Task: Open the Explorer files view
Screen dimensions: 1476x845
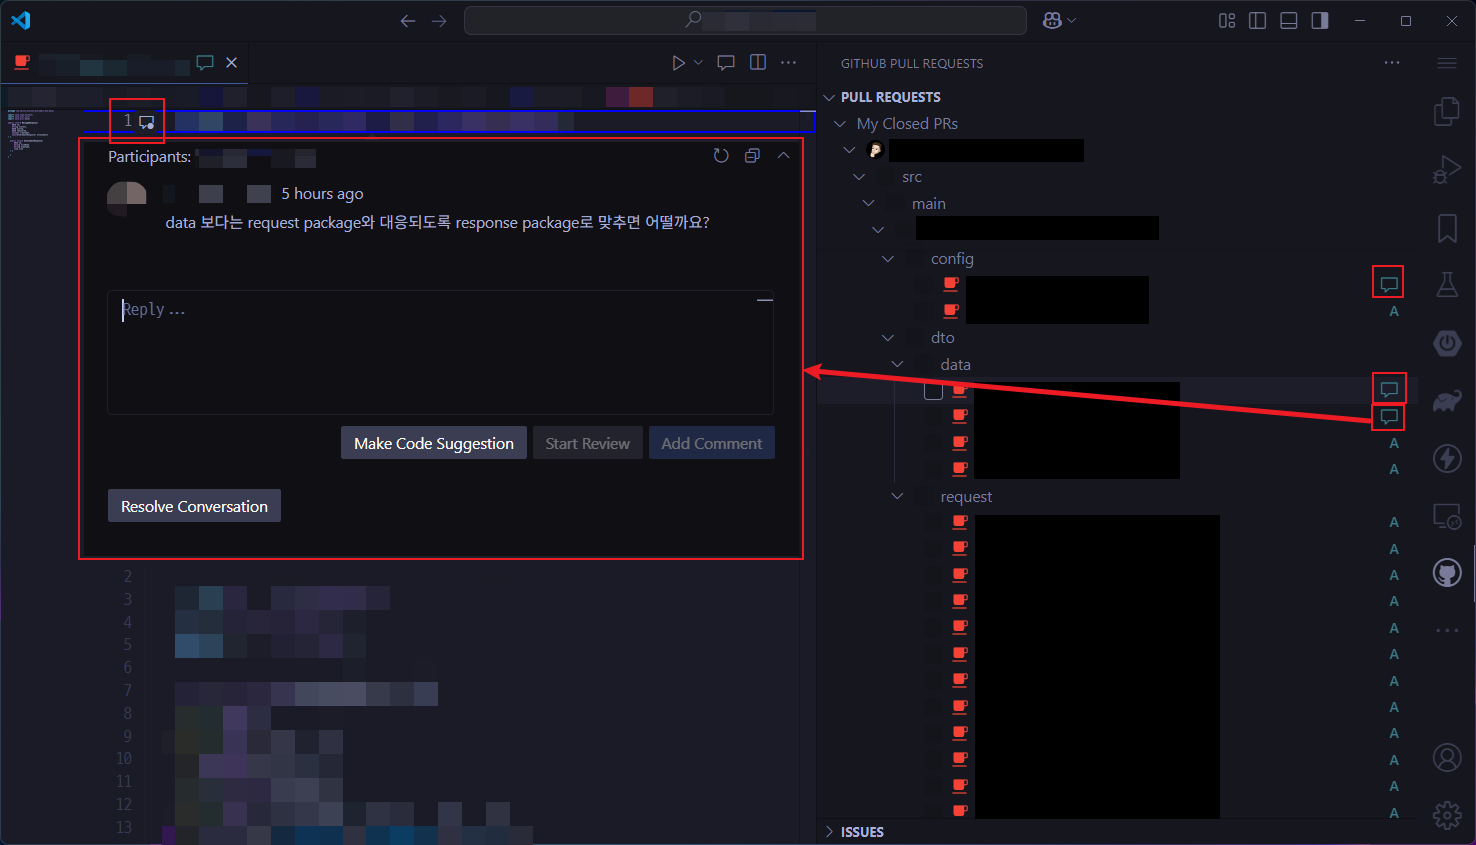Action: pyautogui.click(x=1447, y=112)
